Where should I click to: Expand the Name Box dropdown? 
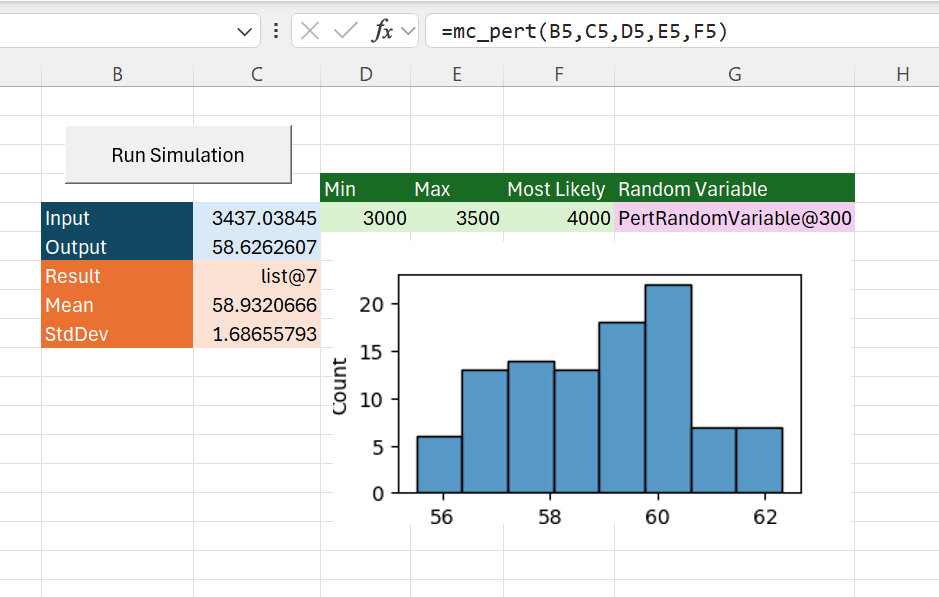click(x=244, y=31)
